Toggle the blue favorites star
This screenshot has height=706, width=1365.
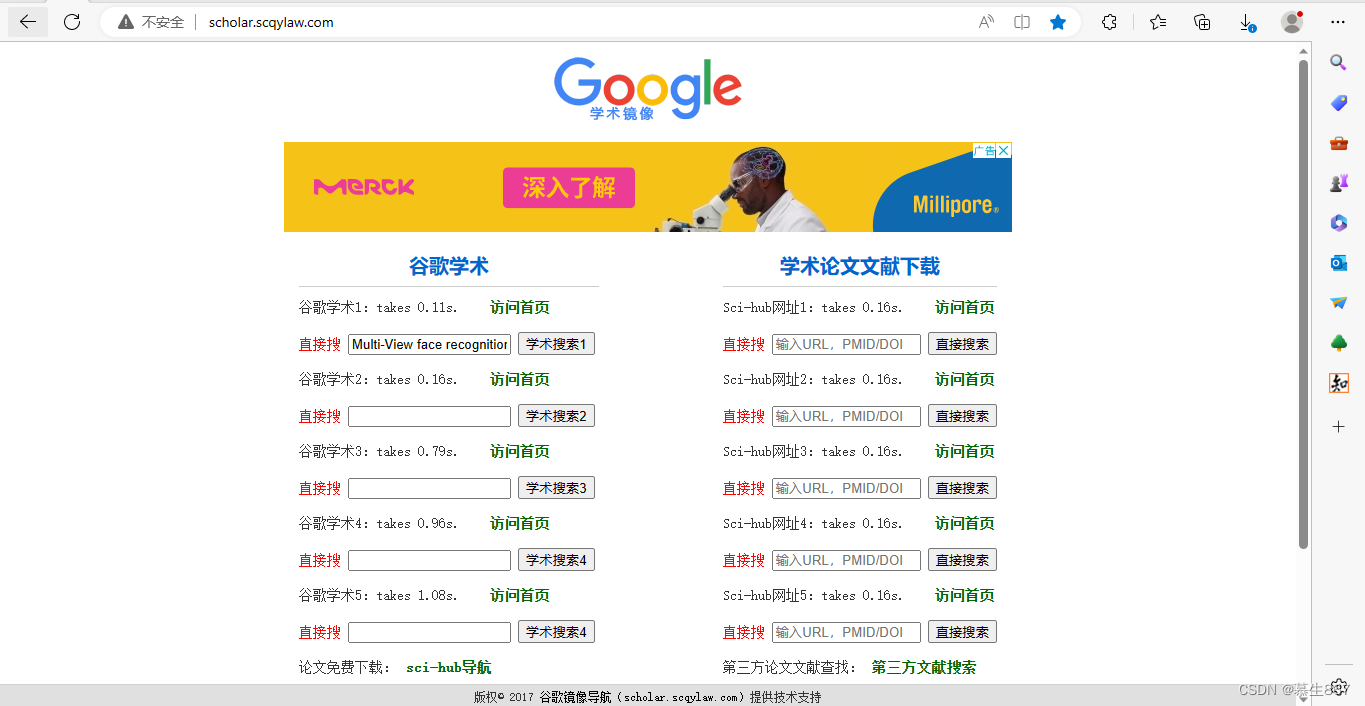pos(1058,22)
